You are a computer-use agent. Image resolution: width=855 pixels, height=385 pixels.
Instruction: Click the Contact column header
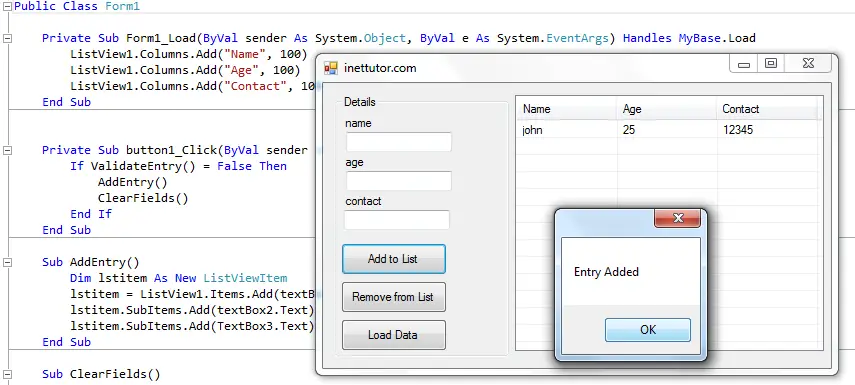pos(767,109)
